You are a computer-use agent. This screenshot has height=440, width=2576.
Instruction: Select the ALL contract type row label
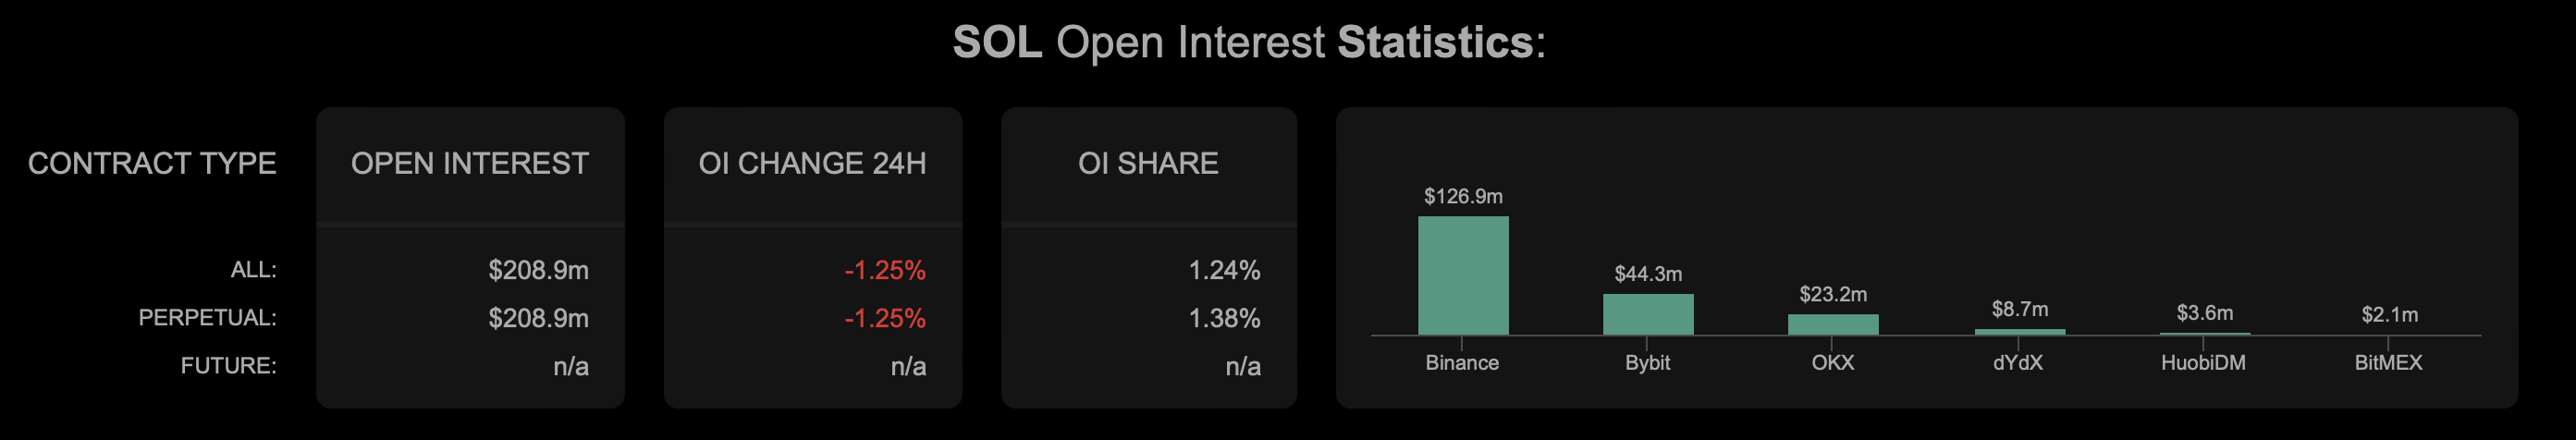pyautogui.click(x=253, y=270)
